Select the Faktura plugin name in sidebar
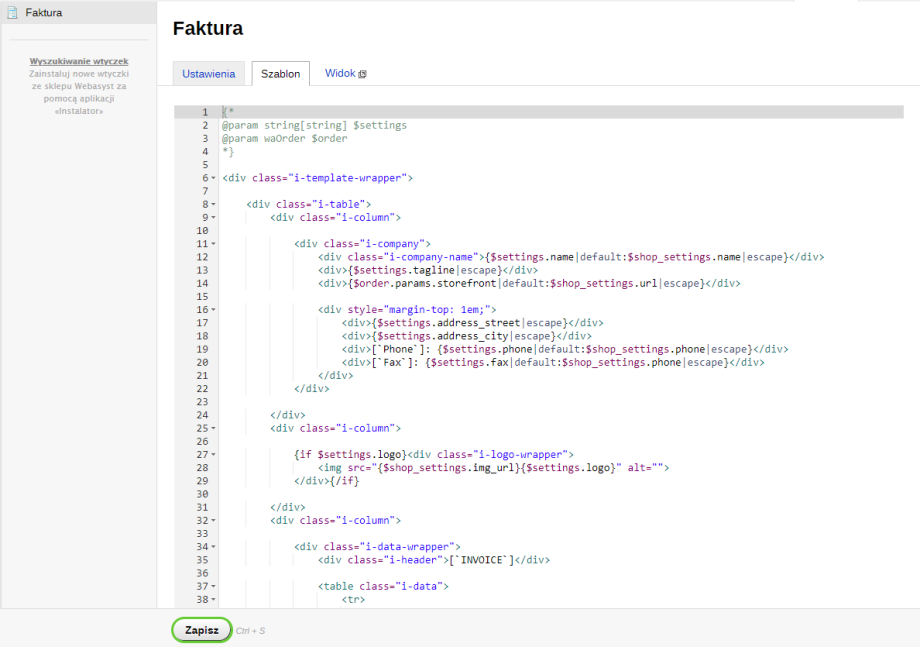This screenshot has width=920, height=647. 44,13
